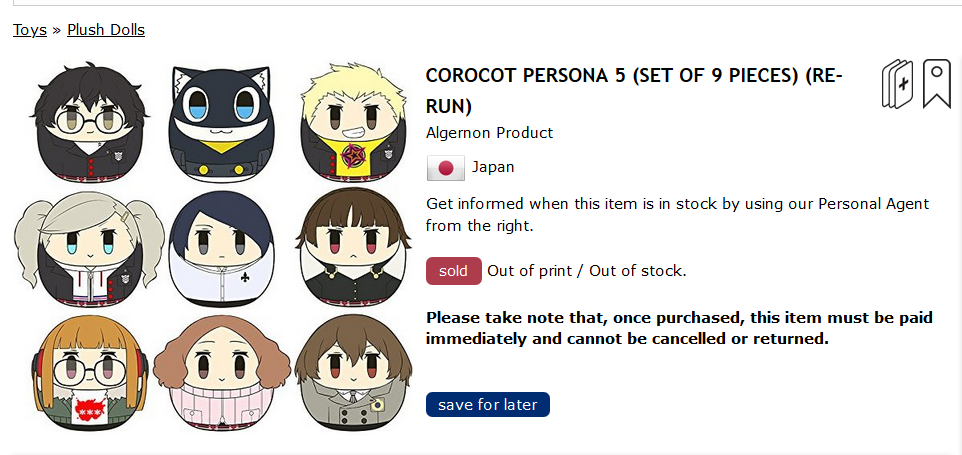Click the dark blue-haired plush in white
This screenshot has width=962, height=455.
[221, 250]
